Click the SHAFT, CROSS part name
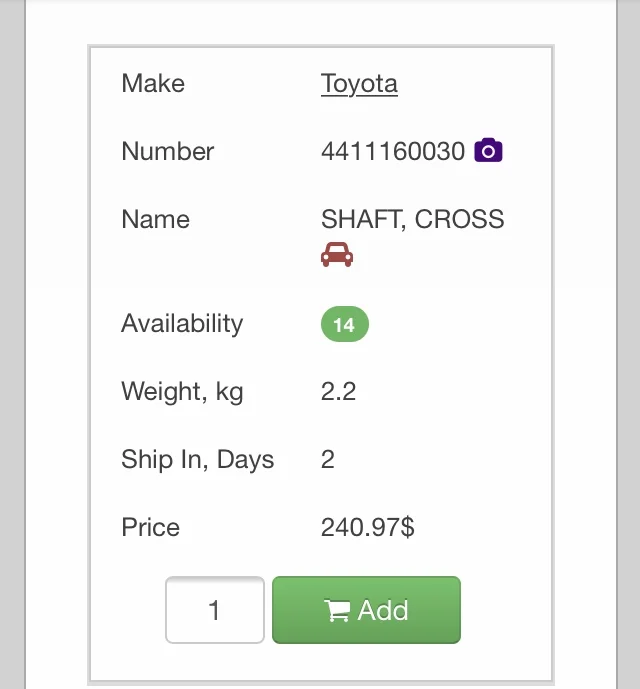Viewport: 640px width, 689px height. click(412, 219)
